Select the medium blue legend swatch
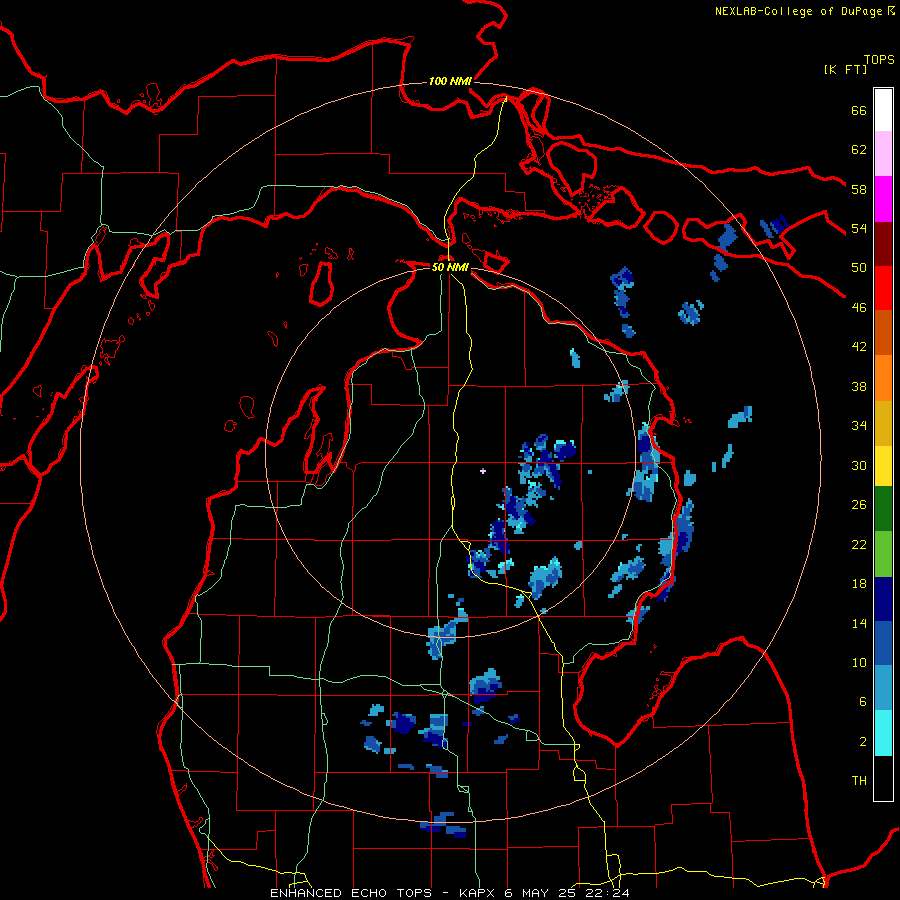This screenshot has height=900, width=900. point(883,643)
